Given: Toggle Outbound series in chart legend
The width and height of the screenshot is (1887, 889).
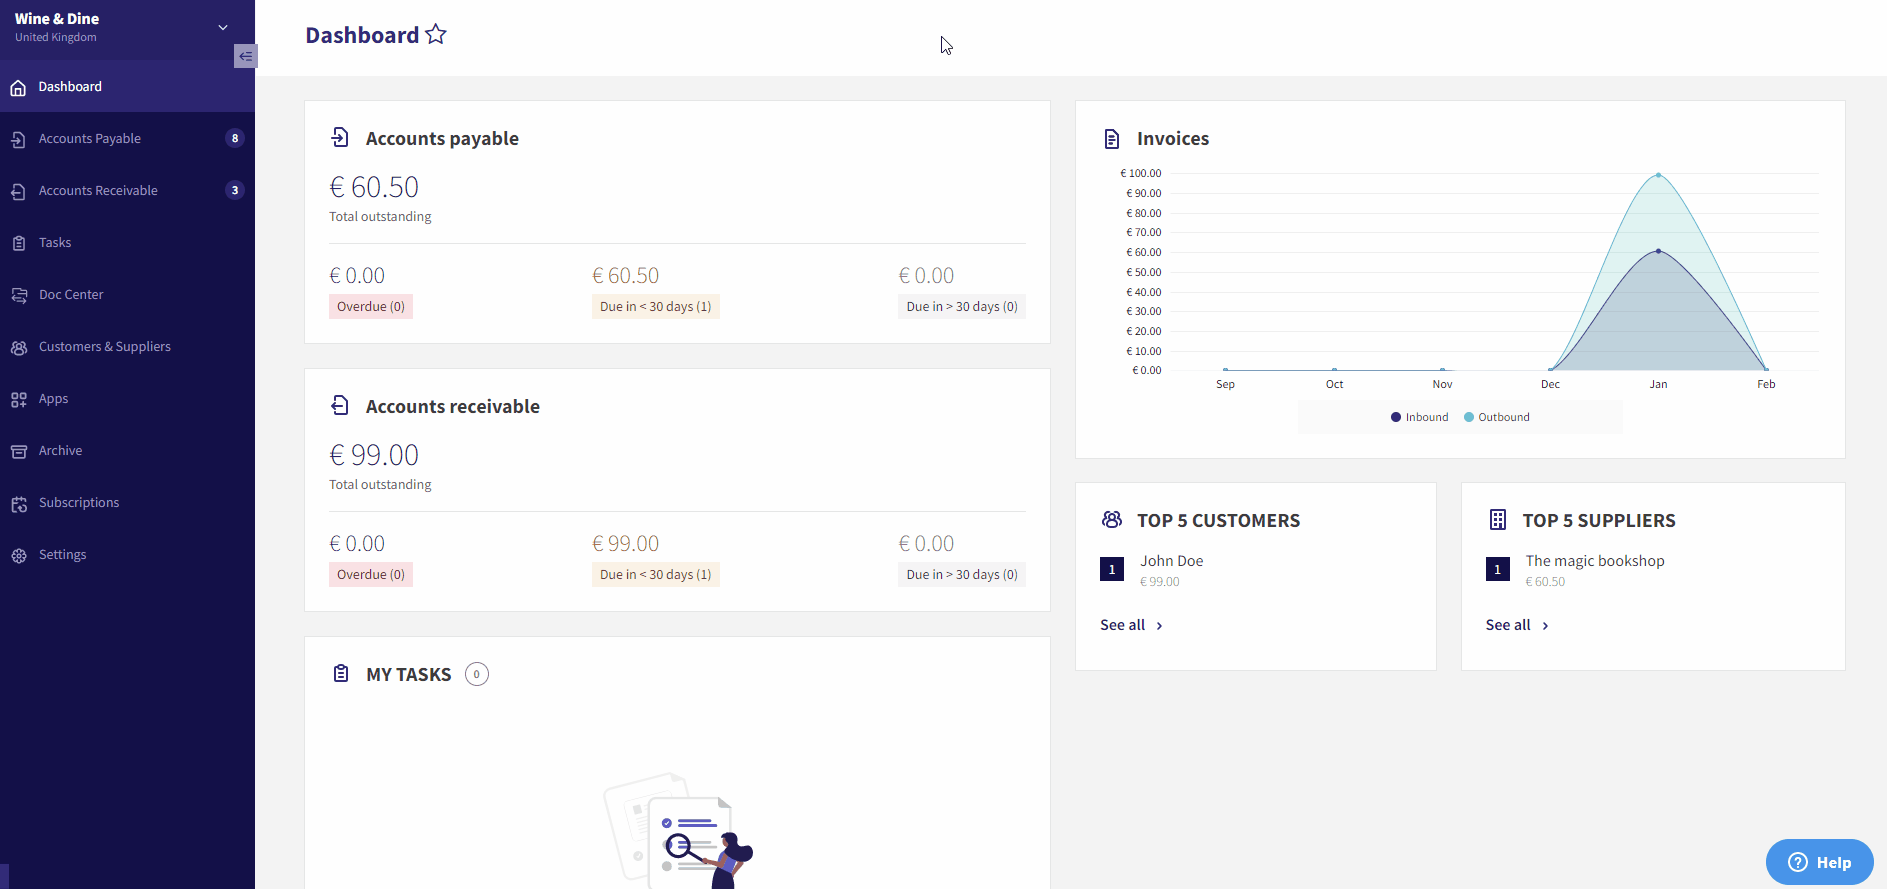Looking at the screenshot, I should tap(1497, 417).
